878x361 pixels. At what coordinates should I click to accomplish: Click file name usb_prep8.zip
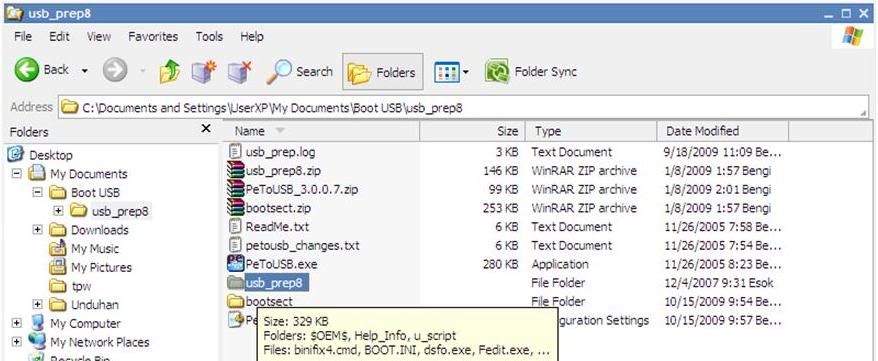point(283,171)
